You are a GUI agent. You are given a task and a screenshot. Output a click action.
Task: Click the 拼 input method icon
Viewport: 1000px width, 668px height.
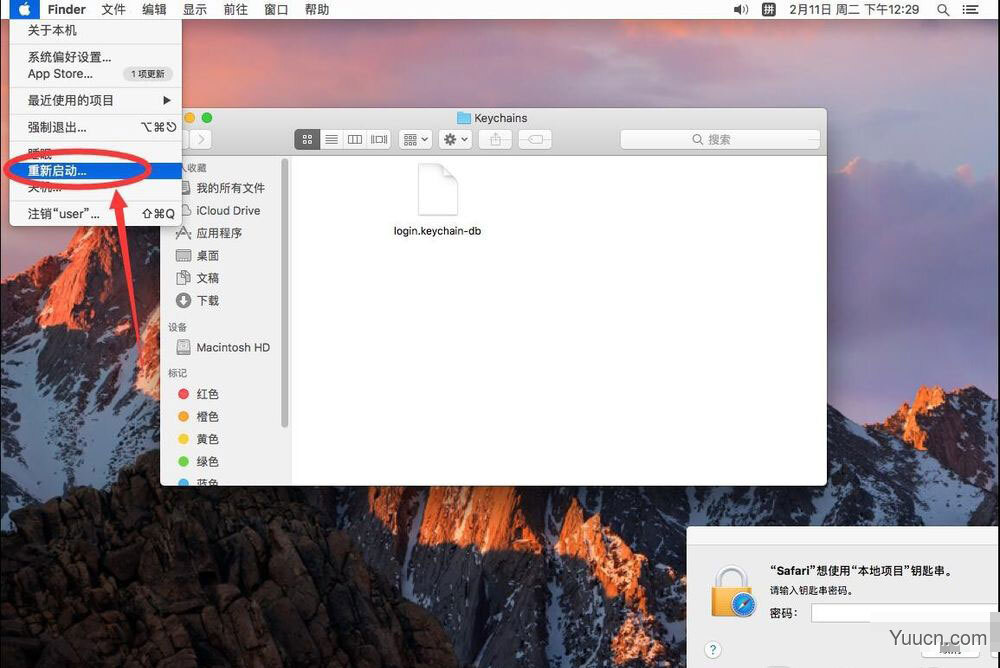(769, 9)
